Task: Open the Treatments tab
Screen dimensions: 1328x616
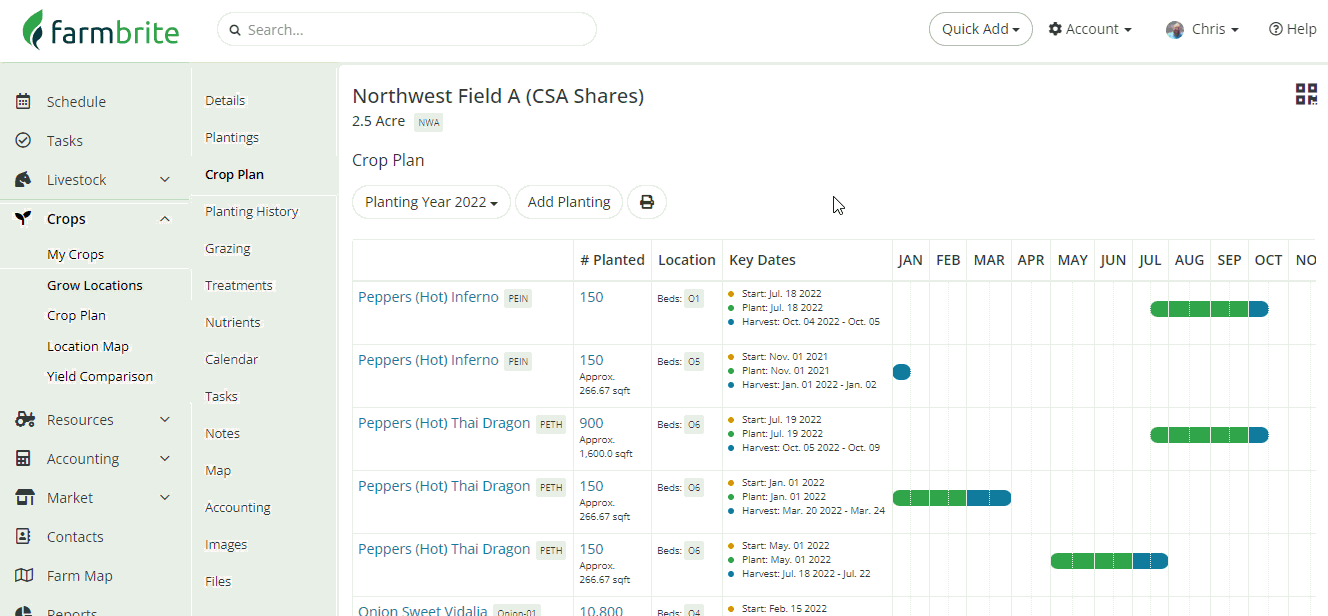Action: (x=238, y=285)
